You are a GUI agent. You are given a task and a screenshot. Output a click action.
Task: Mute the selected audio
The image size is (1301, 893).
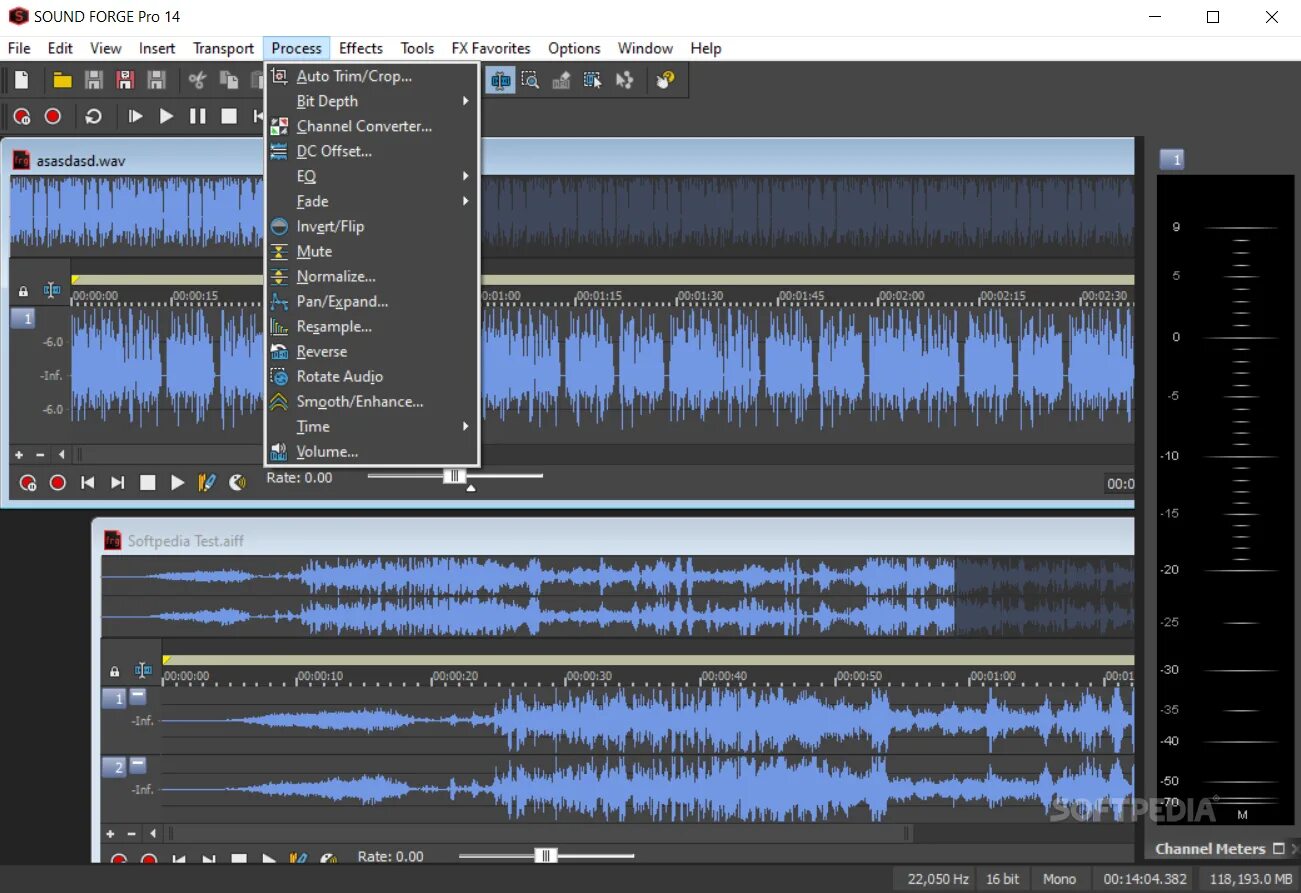312,251
